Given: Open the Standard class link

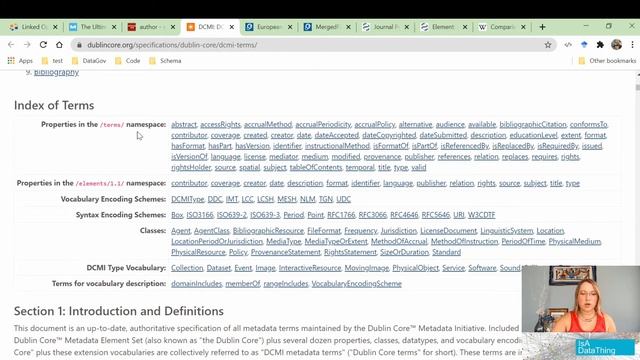Looking at the screenshot, I should 447,252.
